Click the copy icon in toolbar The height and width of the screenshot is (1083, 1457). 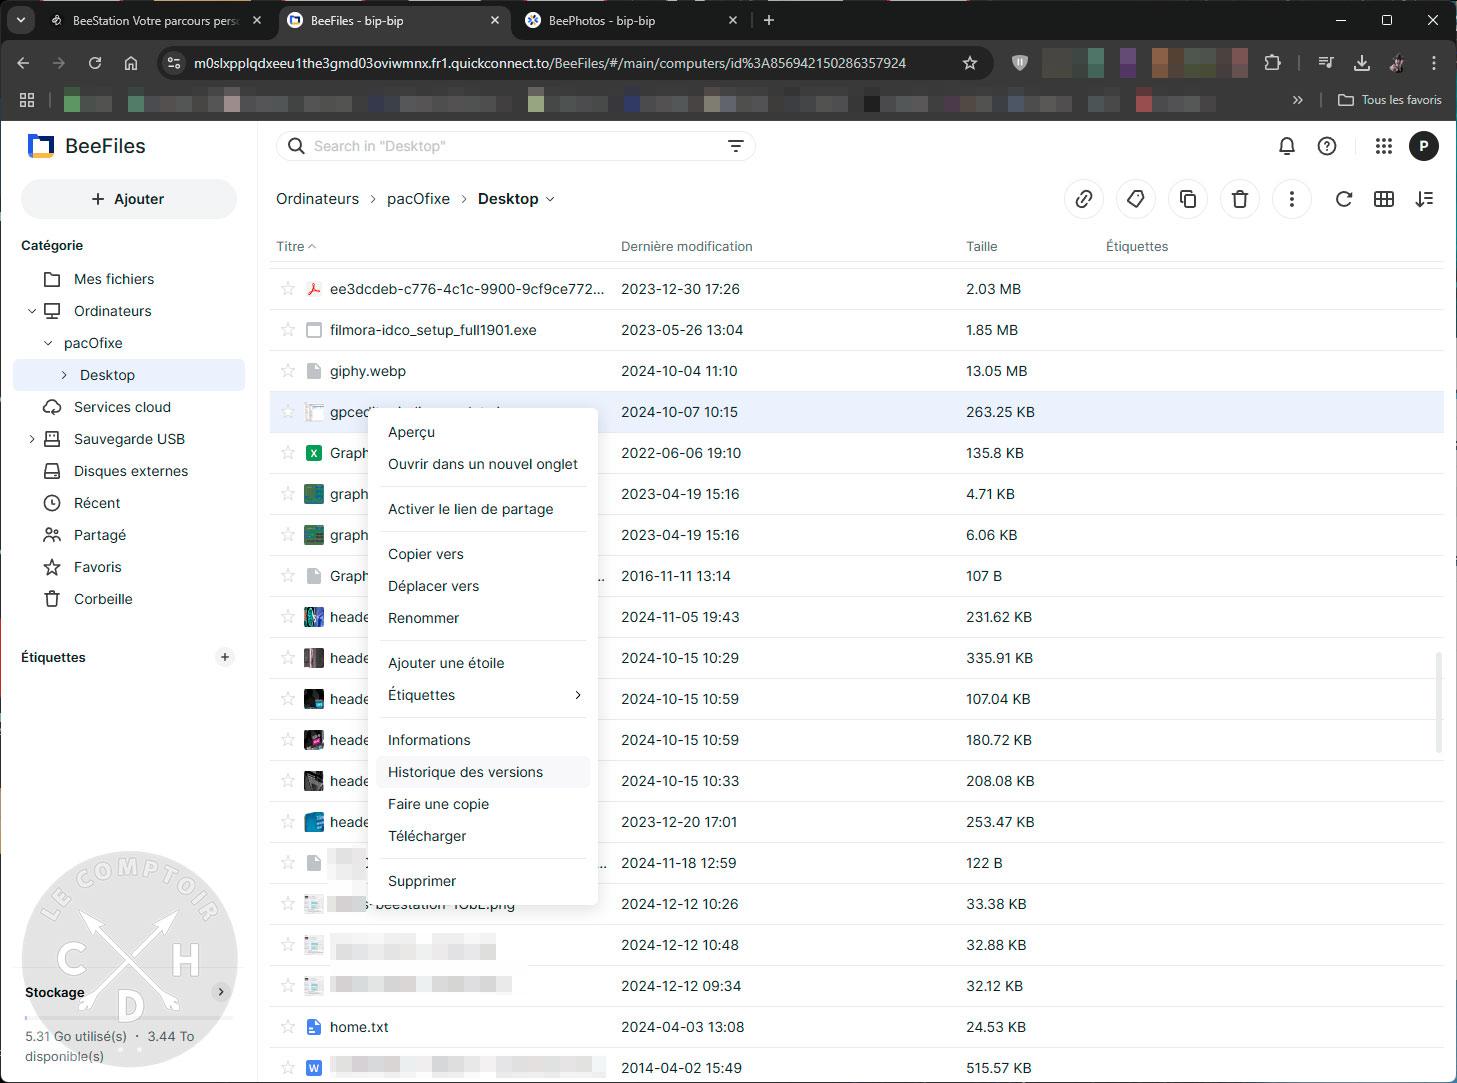pos(1188,199)
